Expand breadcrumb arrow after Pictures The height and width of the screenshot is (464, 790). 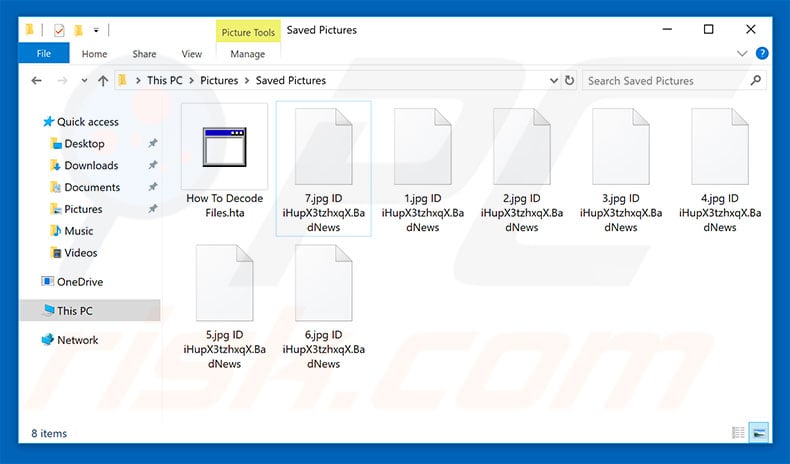coord(247,81)
